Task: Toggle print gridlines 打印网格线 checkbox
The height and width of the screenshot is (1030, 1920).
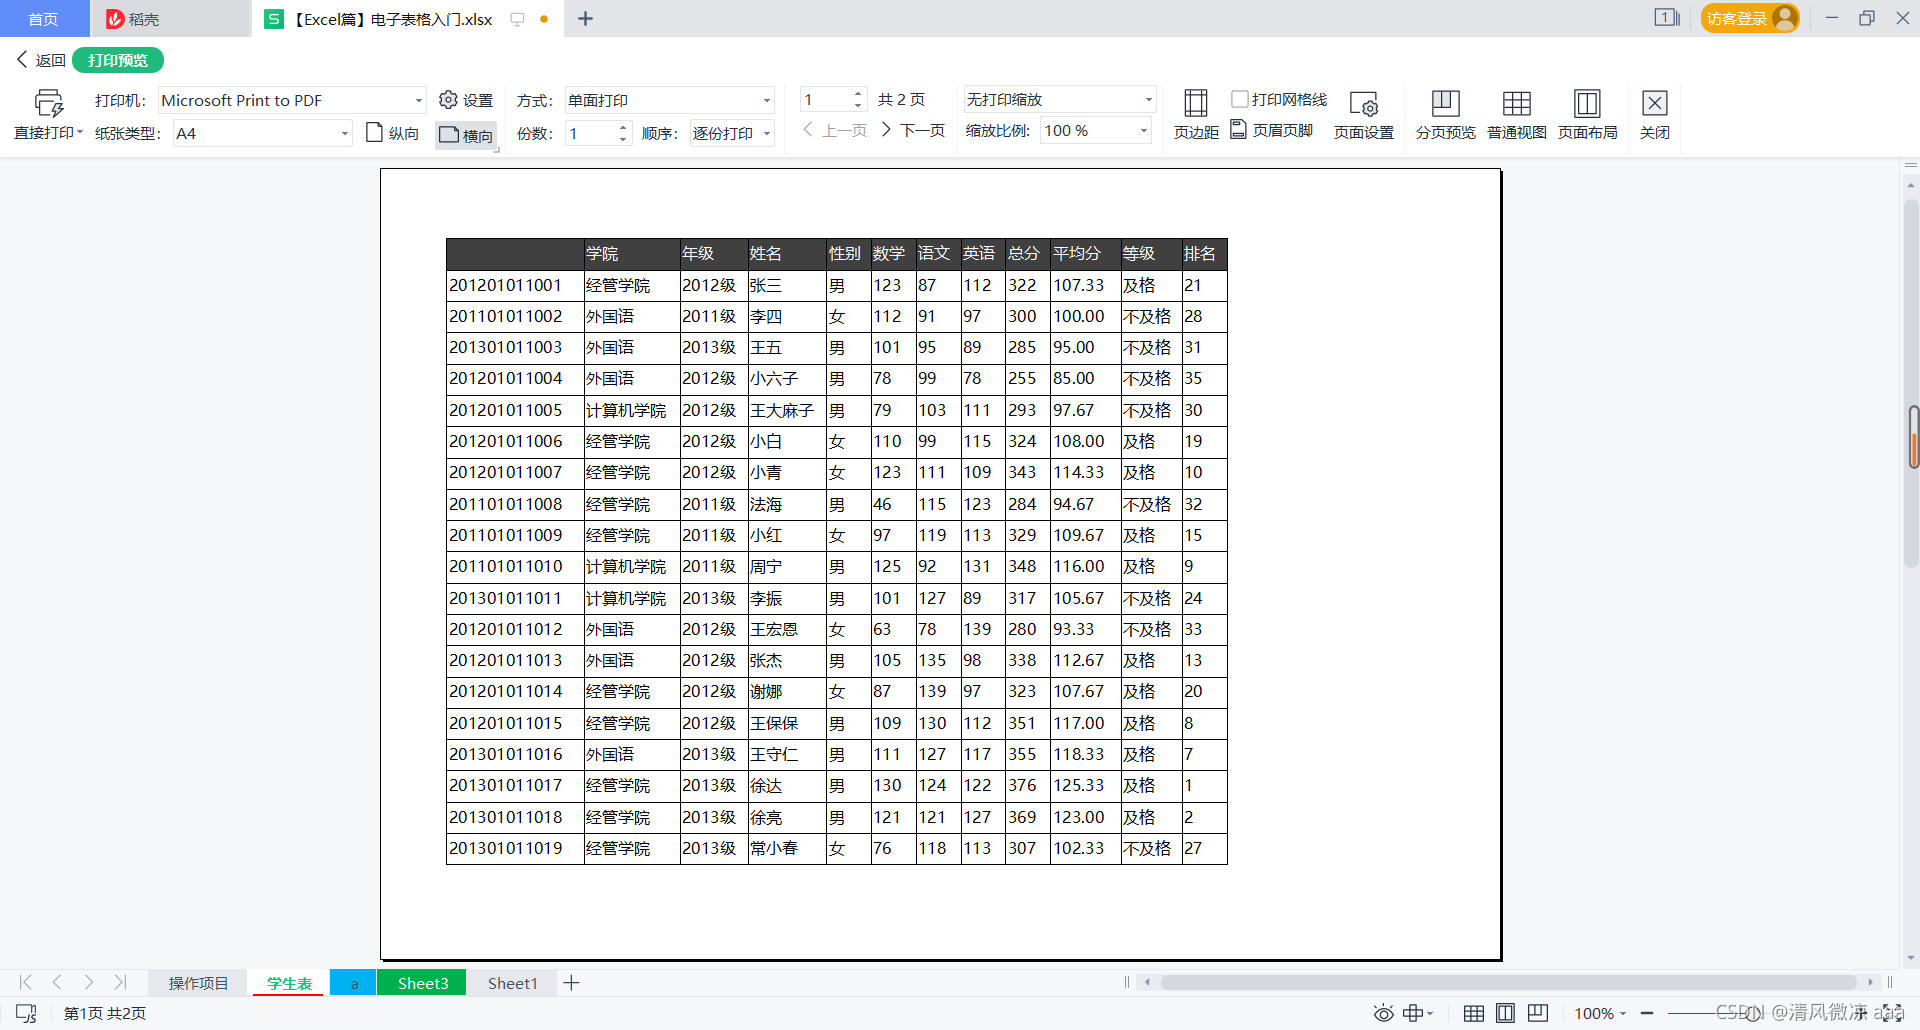Action: coord(1240,99)
